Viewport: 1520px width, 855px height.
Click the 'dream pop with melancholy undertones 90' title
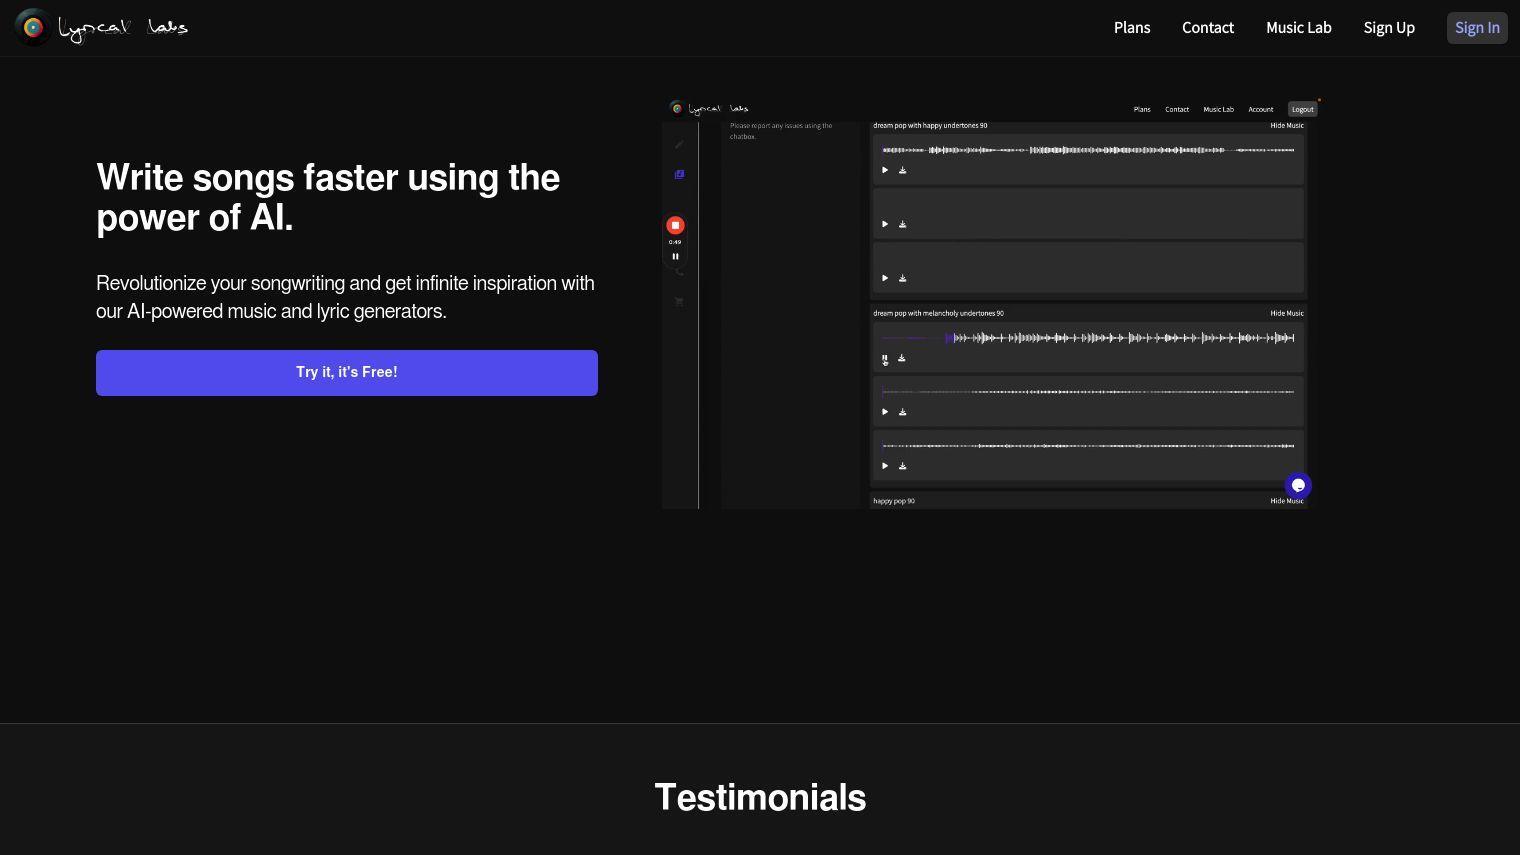(938, 314)
